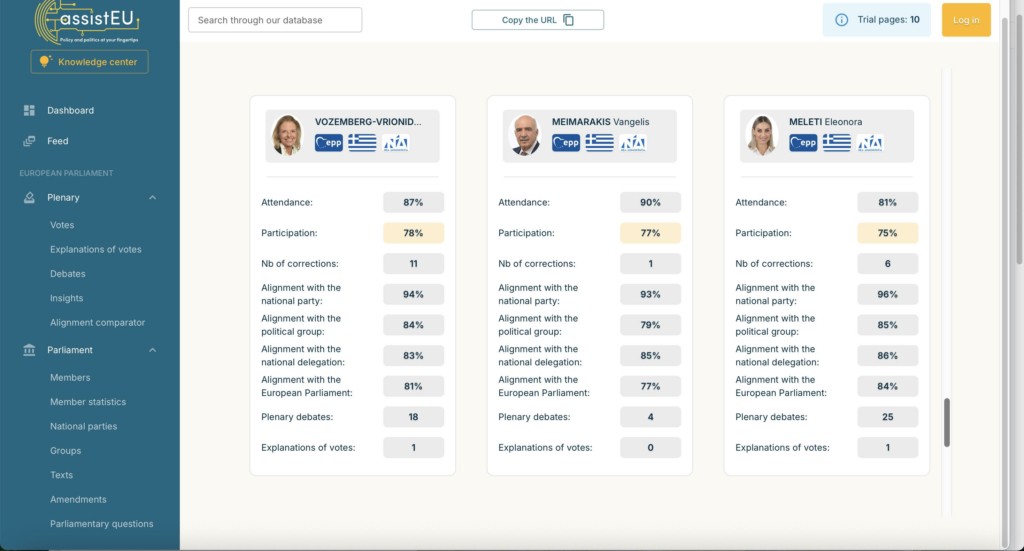The height and width of the screenshot is (551, 1024).
Task: Go to Explanations of votes page
Action: coord(96,249)
